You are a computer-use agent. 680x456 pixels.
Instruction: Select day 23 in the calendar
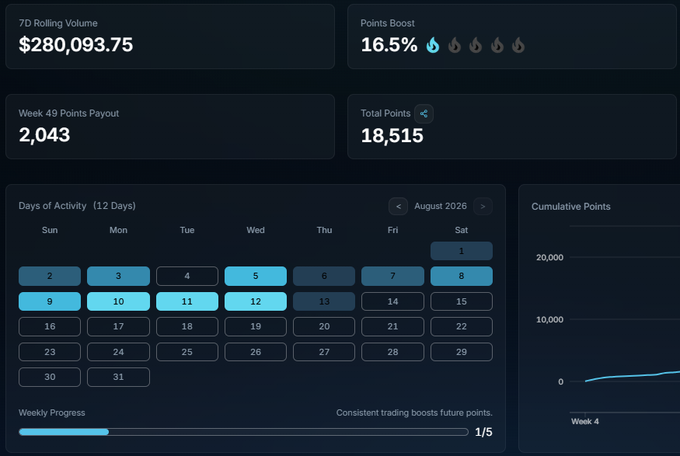click(x=49, y=351)
